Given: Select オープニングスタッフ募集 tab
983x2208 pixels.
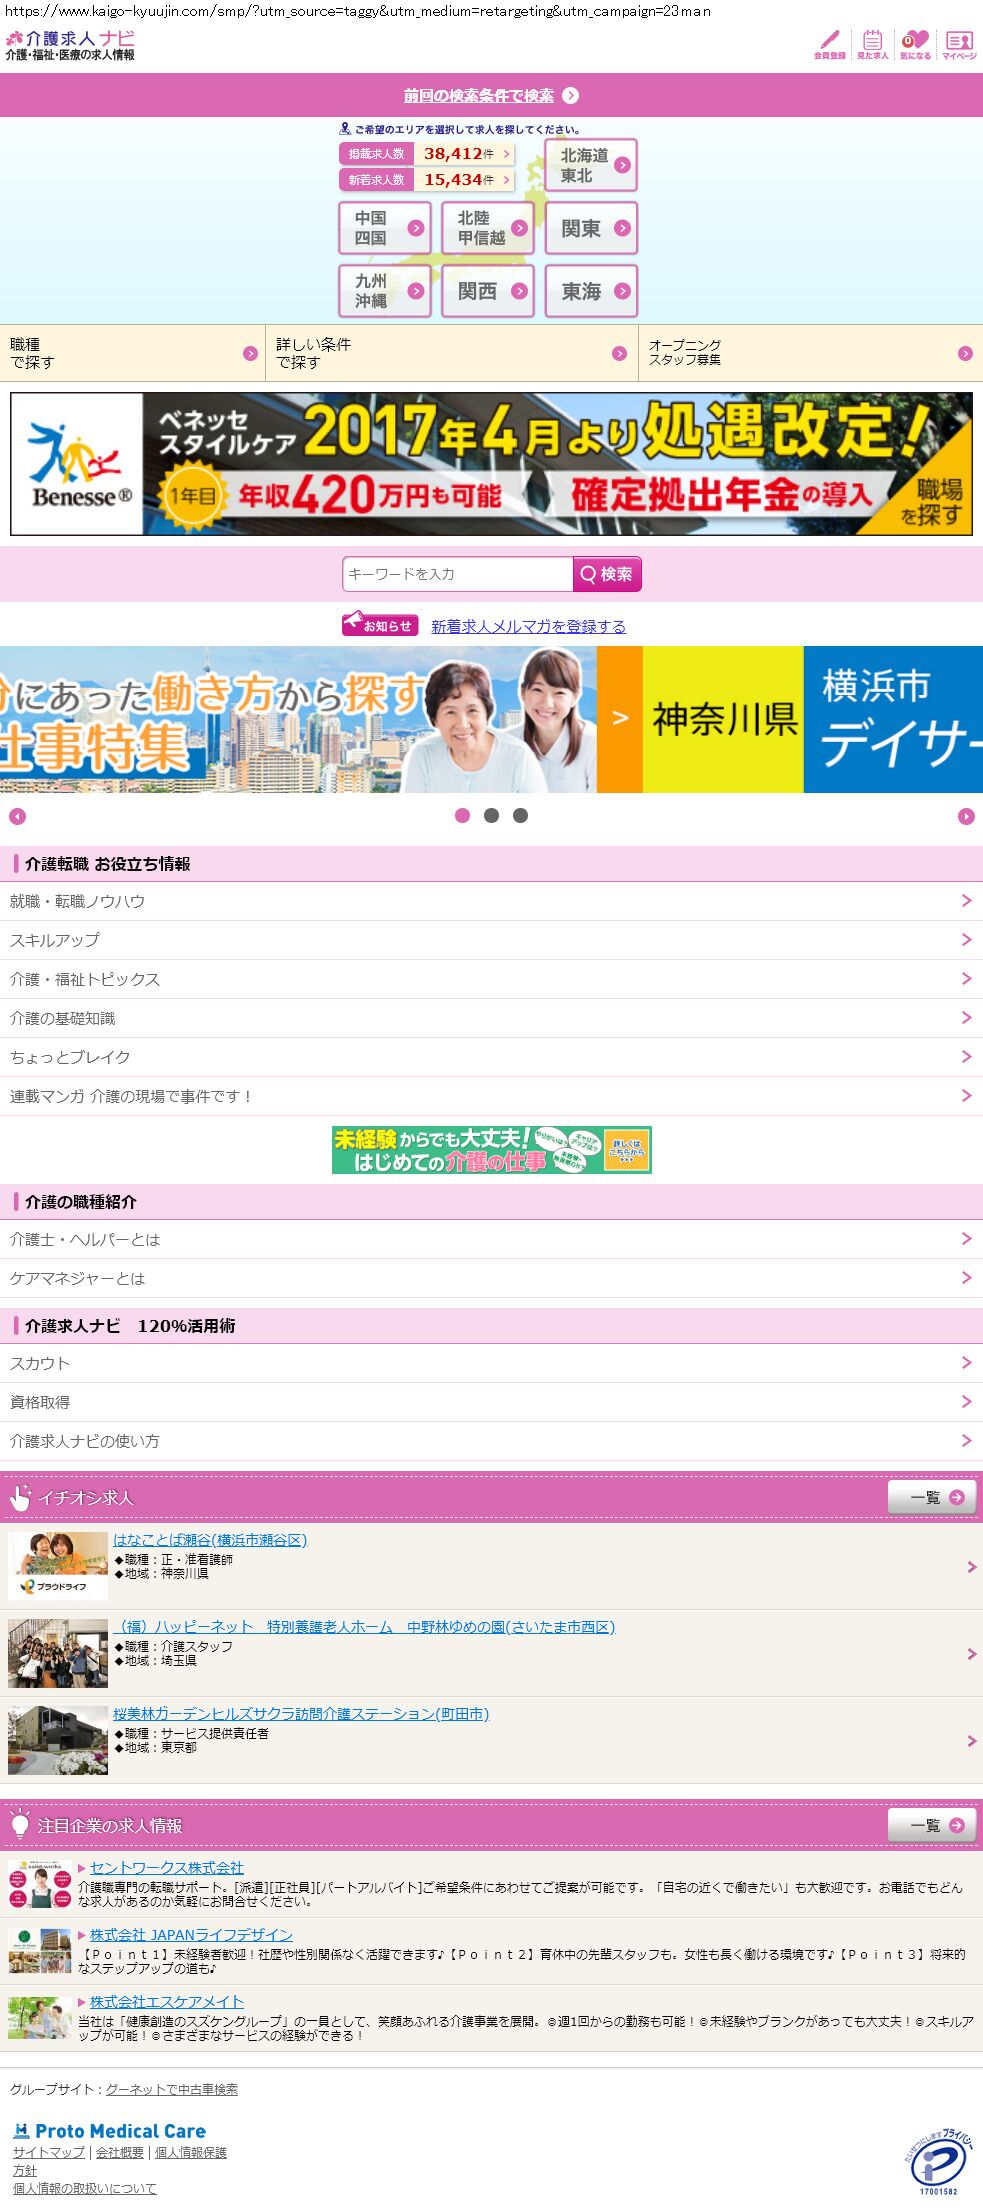Looking at the screenshot, I should pos(811,353).
